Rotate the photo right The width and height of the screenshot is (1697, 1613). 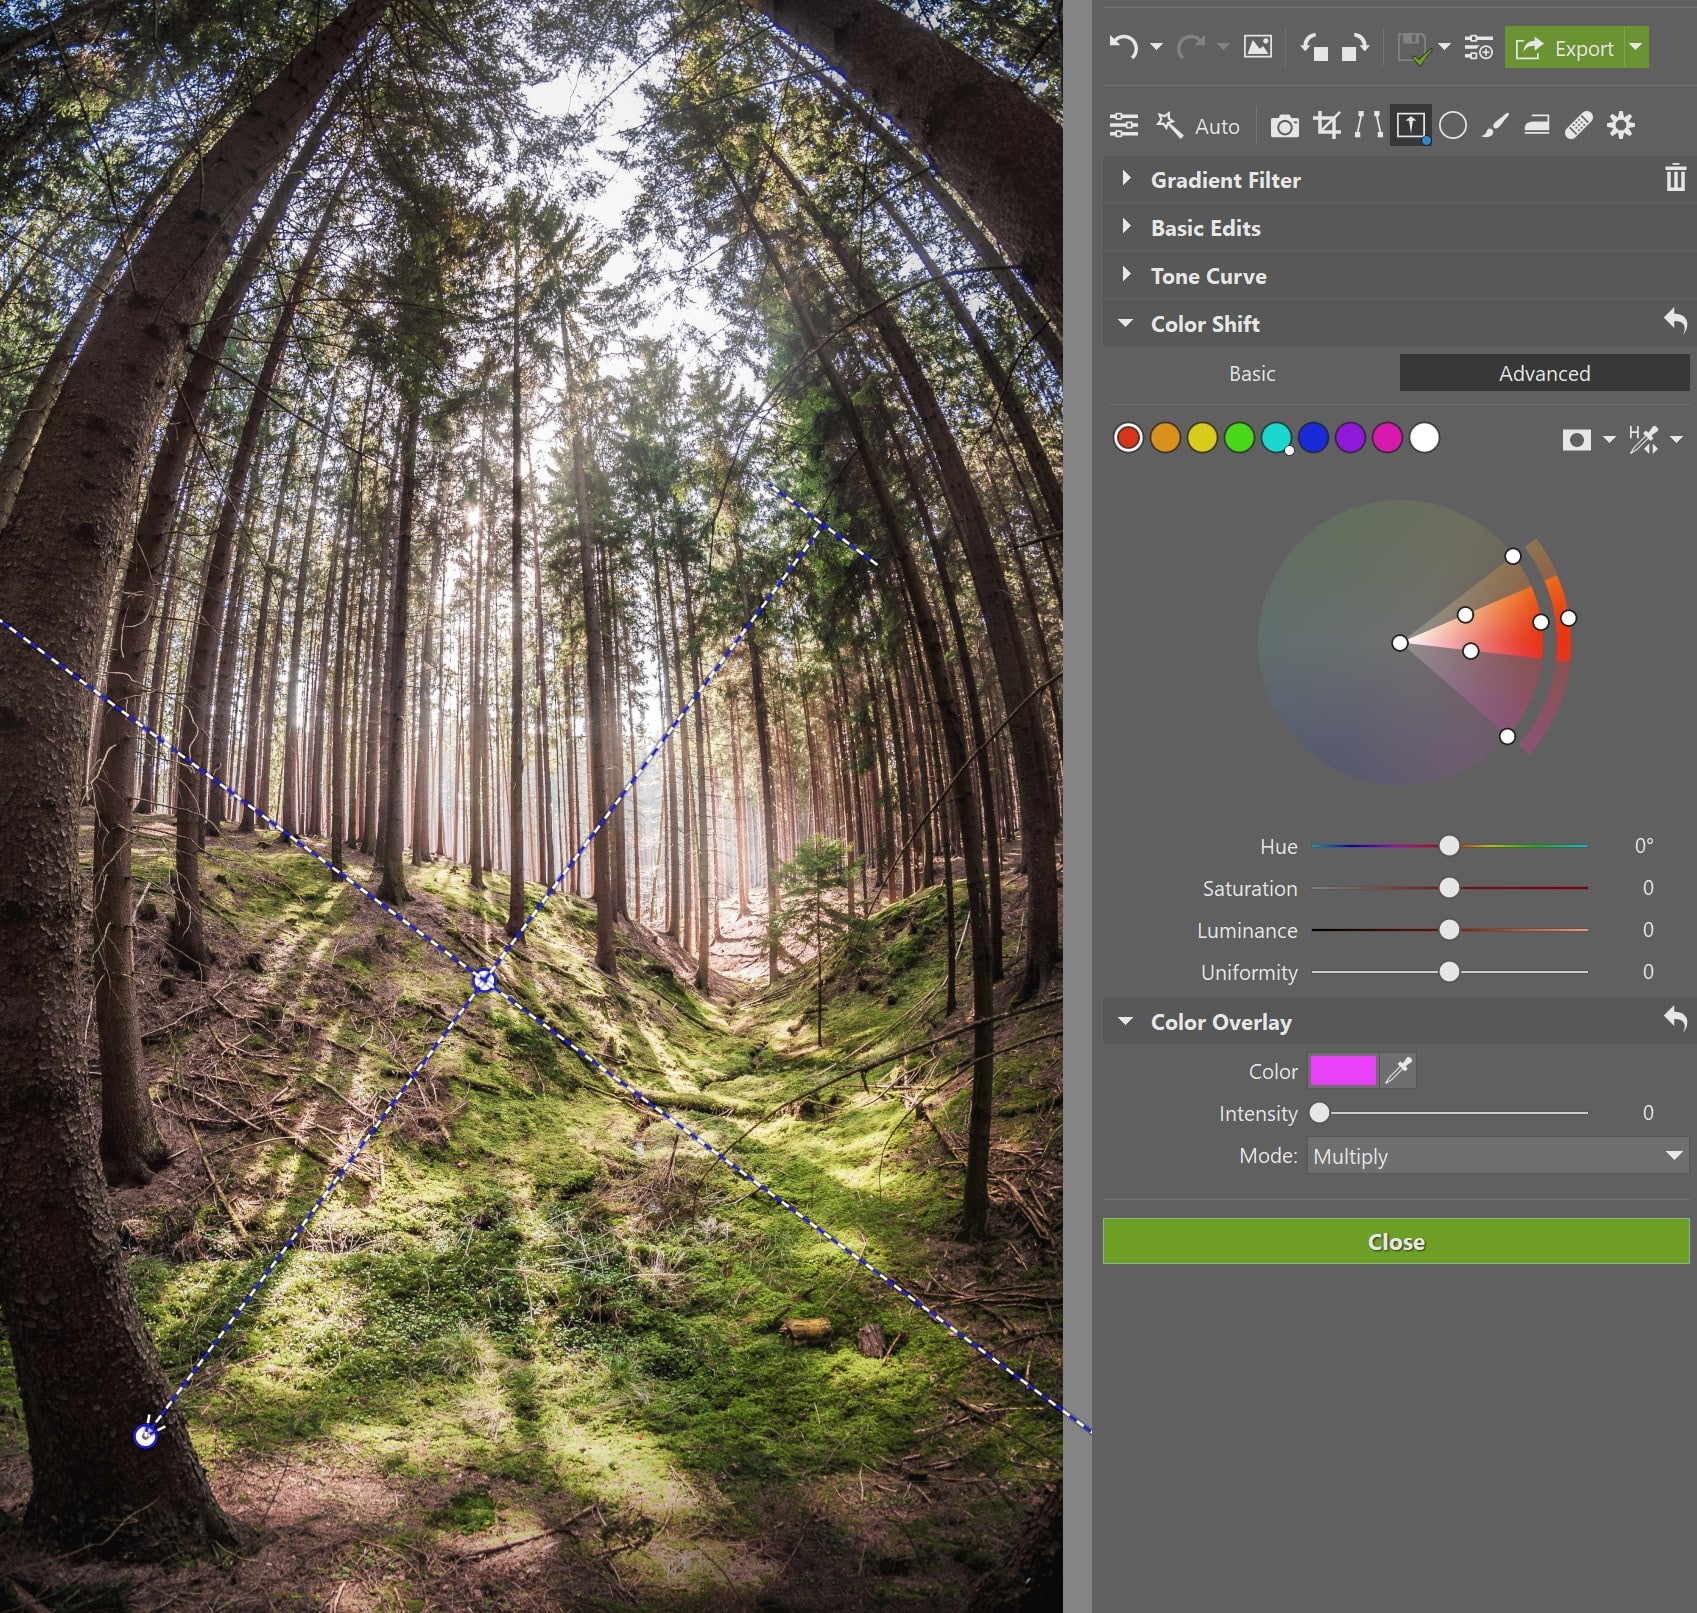[1355, 47]
